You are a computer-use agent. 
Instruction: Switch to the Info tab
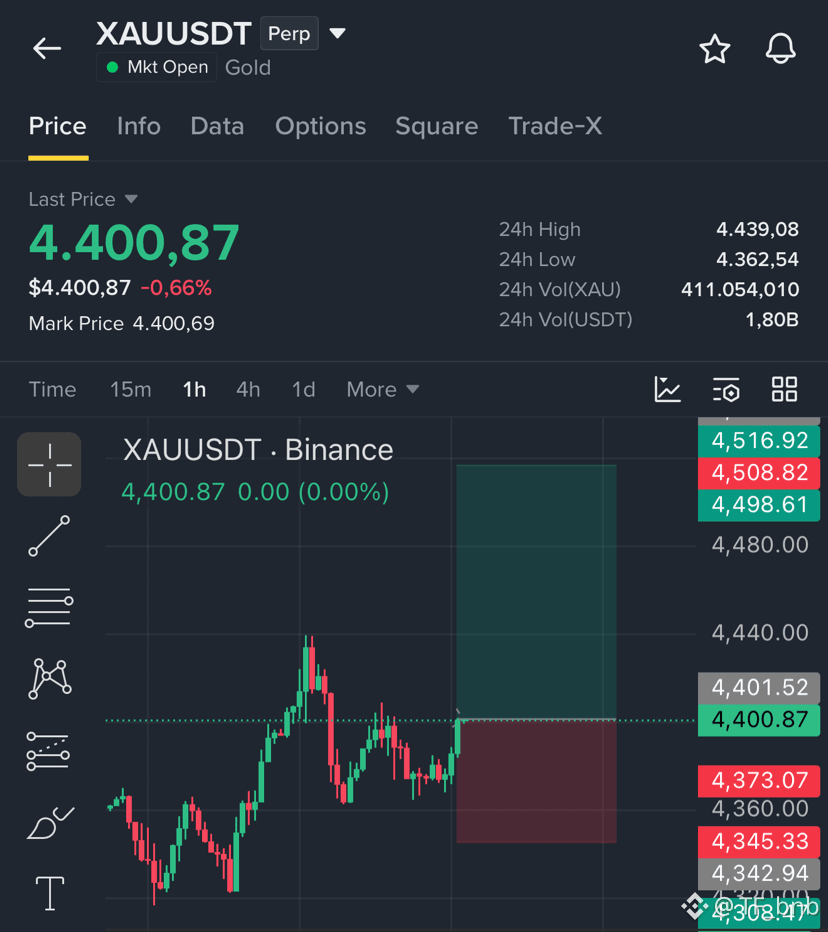tap(138, 126)
